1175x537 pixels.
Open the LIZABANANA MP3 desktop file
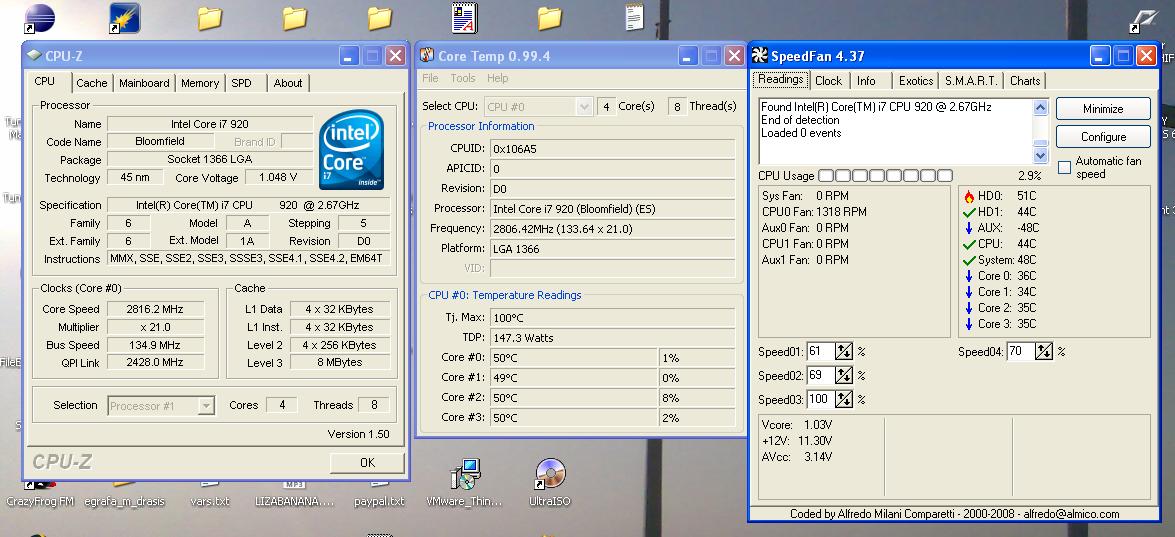[x=294, y=494]
